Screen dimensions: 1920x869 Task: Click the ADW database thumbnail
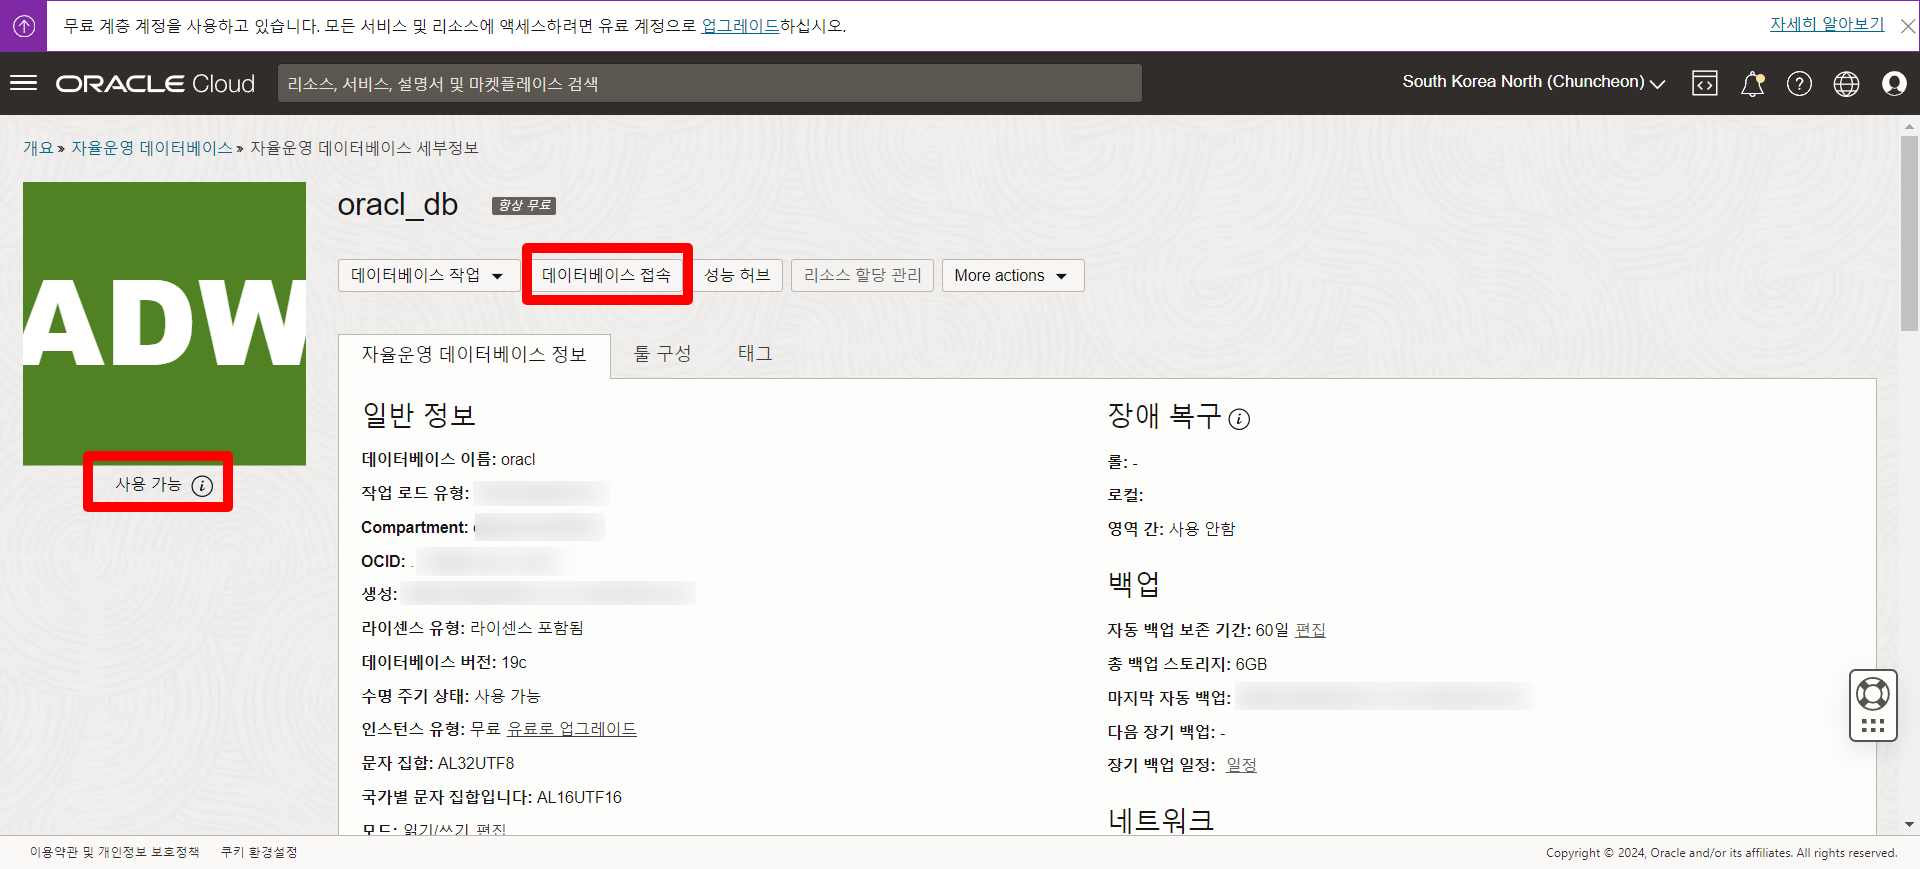(164, 323)
